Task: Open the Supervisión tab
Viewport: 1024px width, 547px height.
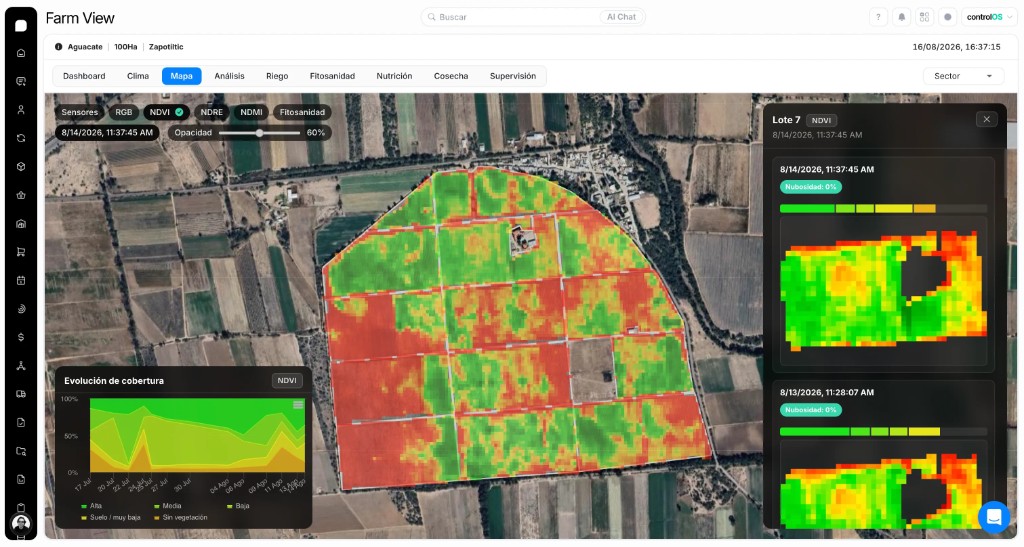Action: pyautogui.click(x=513, y=76)
